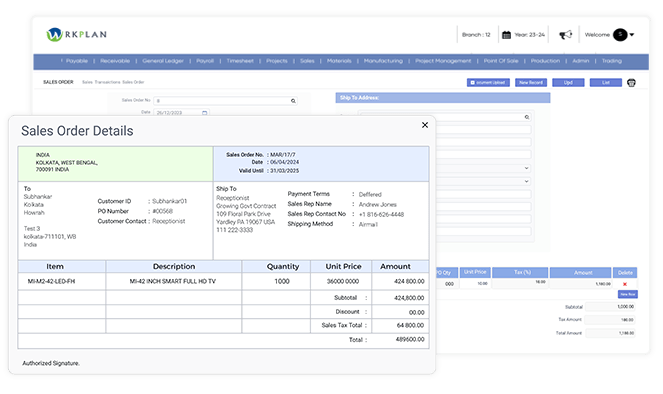Click the Year: 23-24 label
Viewport: 663px width, 394px height.
(530, 35)
